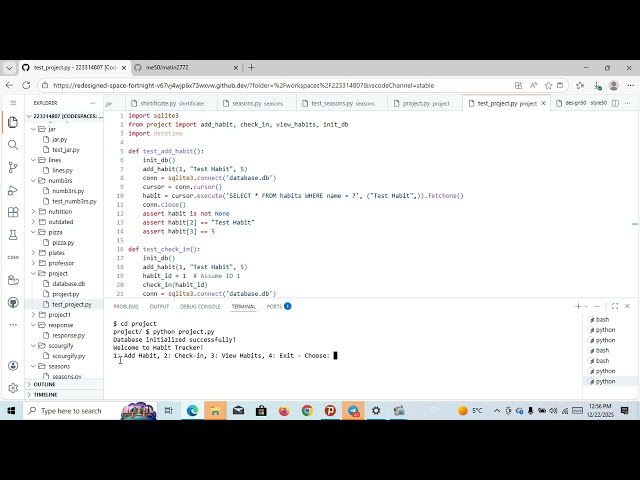Screen dimensions: 640x480
Task: Open numb3rs.py in the explorer
Action: [68, 191]
